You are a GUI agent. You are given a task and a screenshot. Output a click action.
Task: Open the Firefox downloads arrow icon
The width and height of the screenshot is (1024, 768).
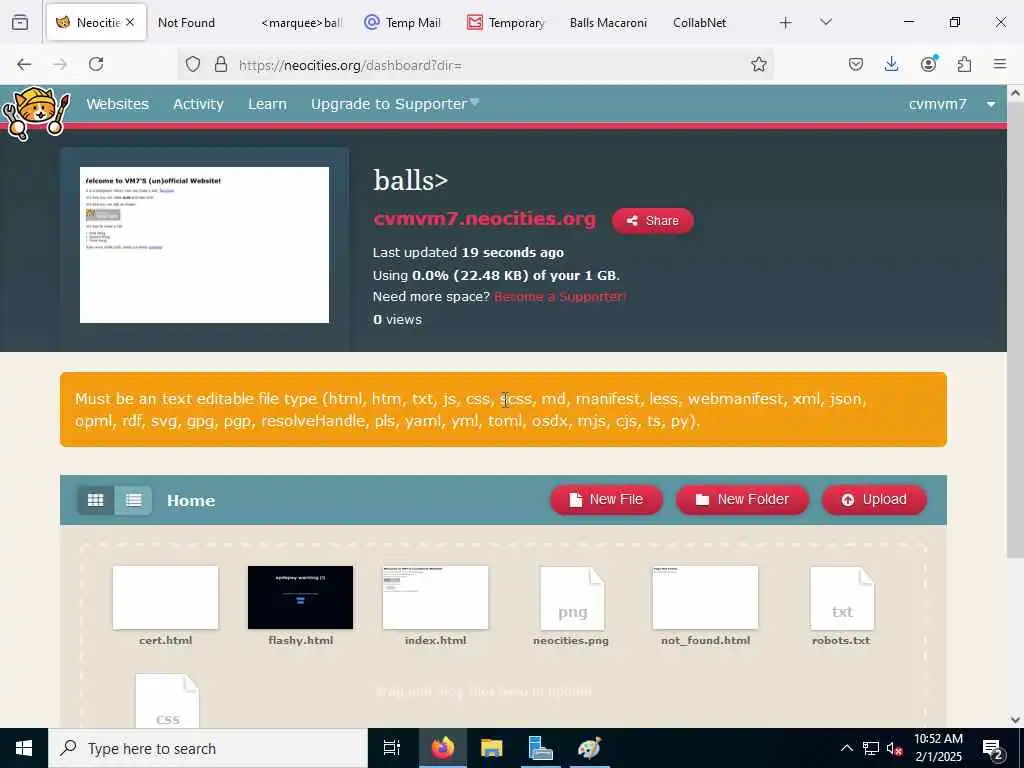tap(891, 64)
